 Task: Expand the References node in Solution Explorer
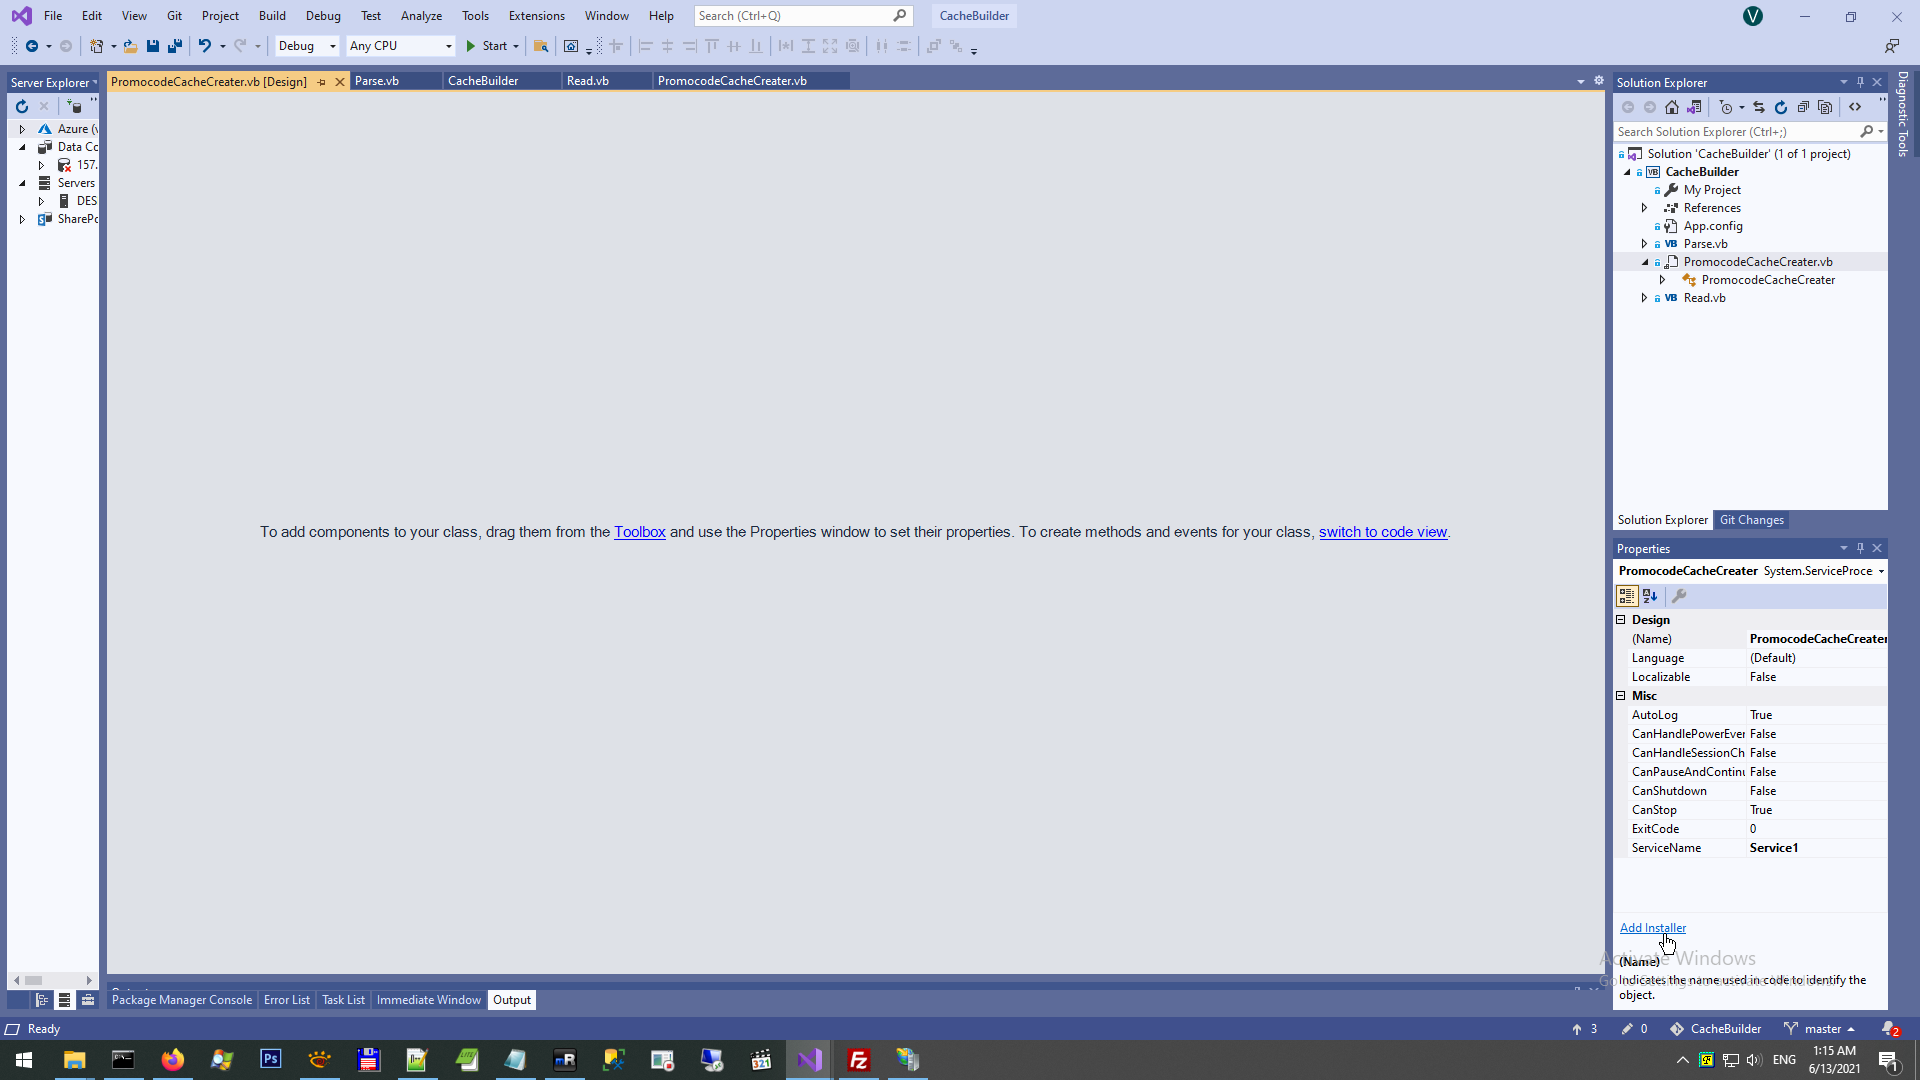pyautogui.click(x=1644, y=208)
